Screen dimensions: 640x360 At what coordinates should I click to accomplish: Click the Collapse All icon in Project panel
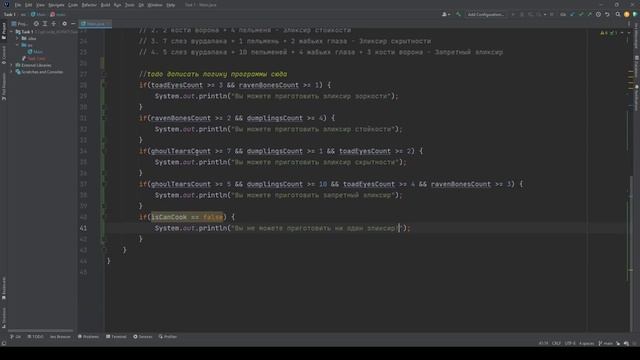(53, 24)
